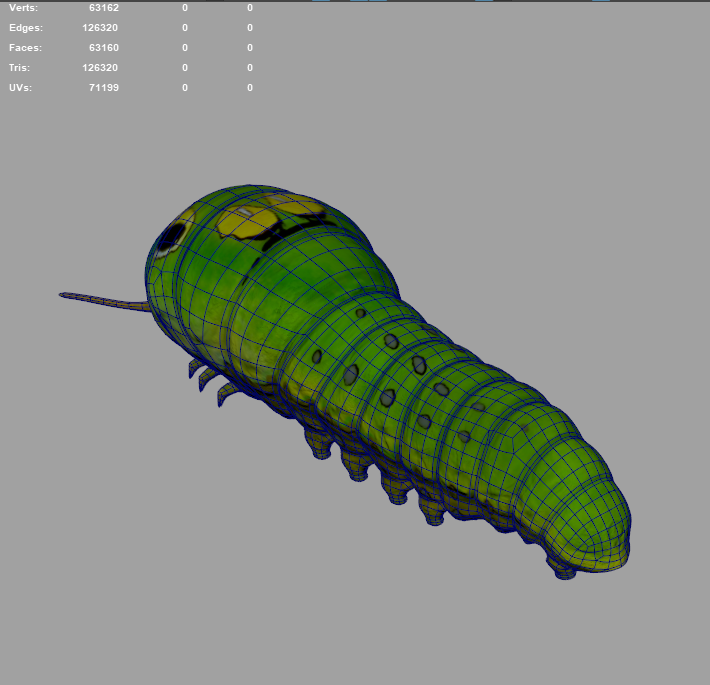The width and height of the screenshot is (710, 685).
Task: Click the vertex count value 63162
Action: tap(103, 8)
